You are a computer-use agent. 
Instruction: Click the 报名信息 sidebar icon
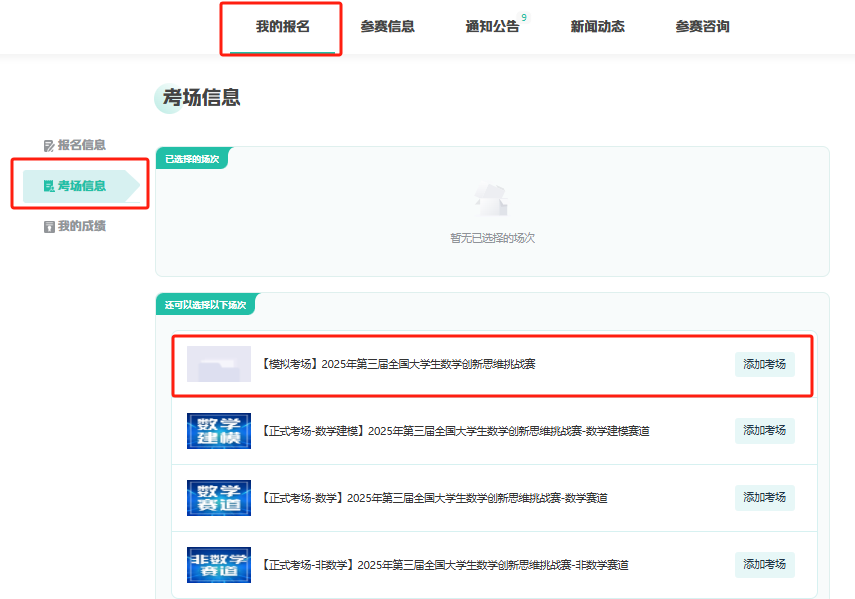click(49, 145)
